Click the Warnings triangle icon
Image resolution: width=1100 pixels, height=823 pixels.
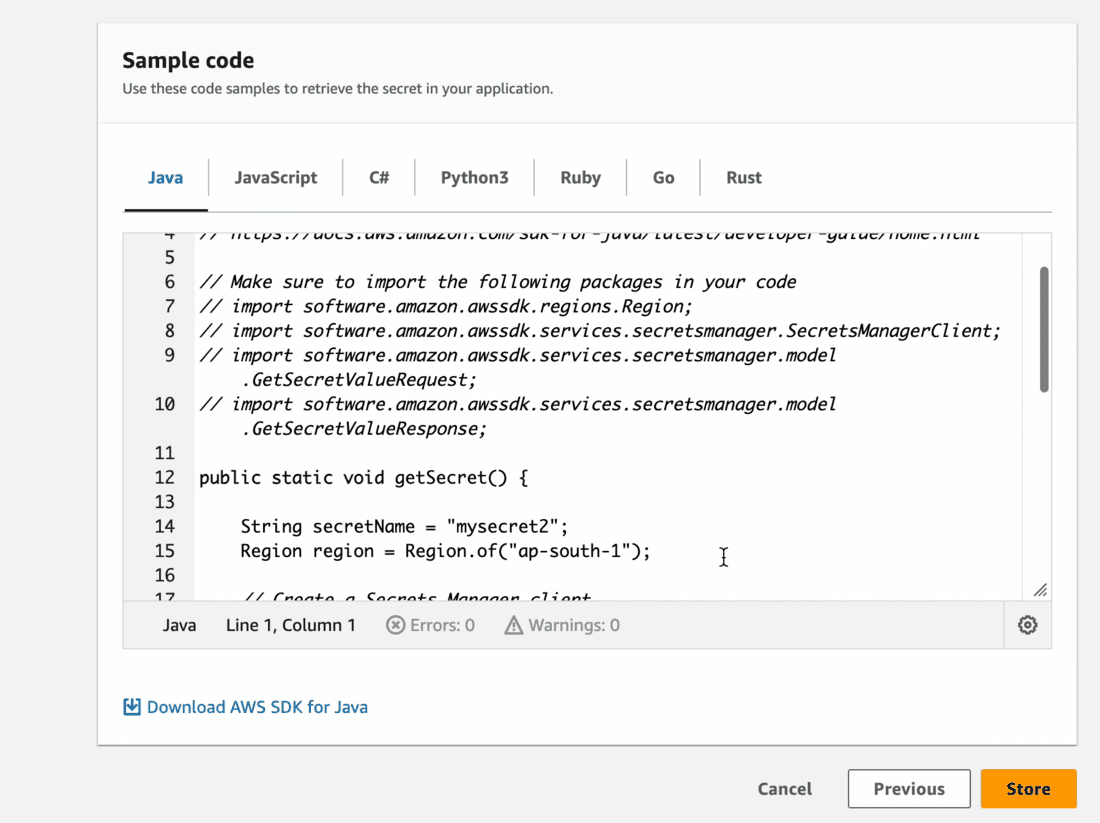click(514, 625)
